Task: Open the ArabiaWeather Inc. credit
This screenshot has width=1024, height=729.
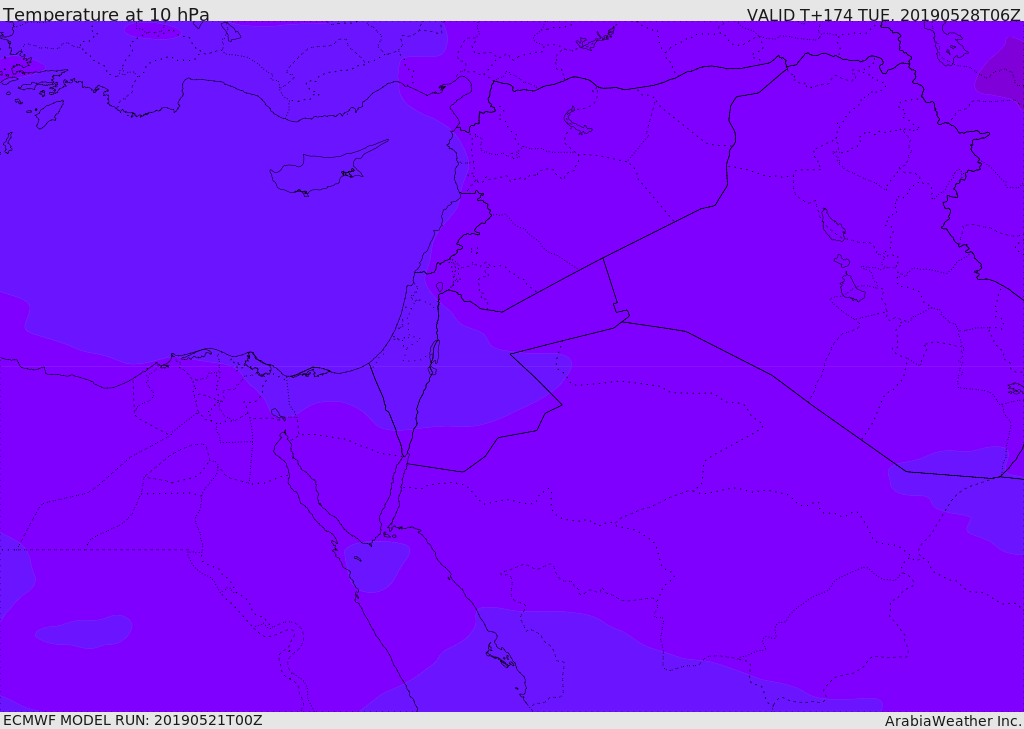Action: (953, 721)
